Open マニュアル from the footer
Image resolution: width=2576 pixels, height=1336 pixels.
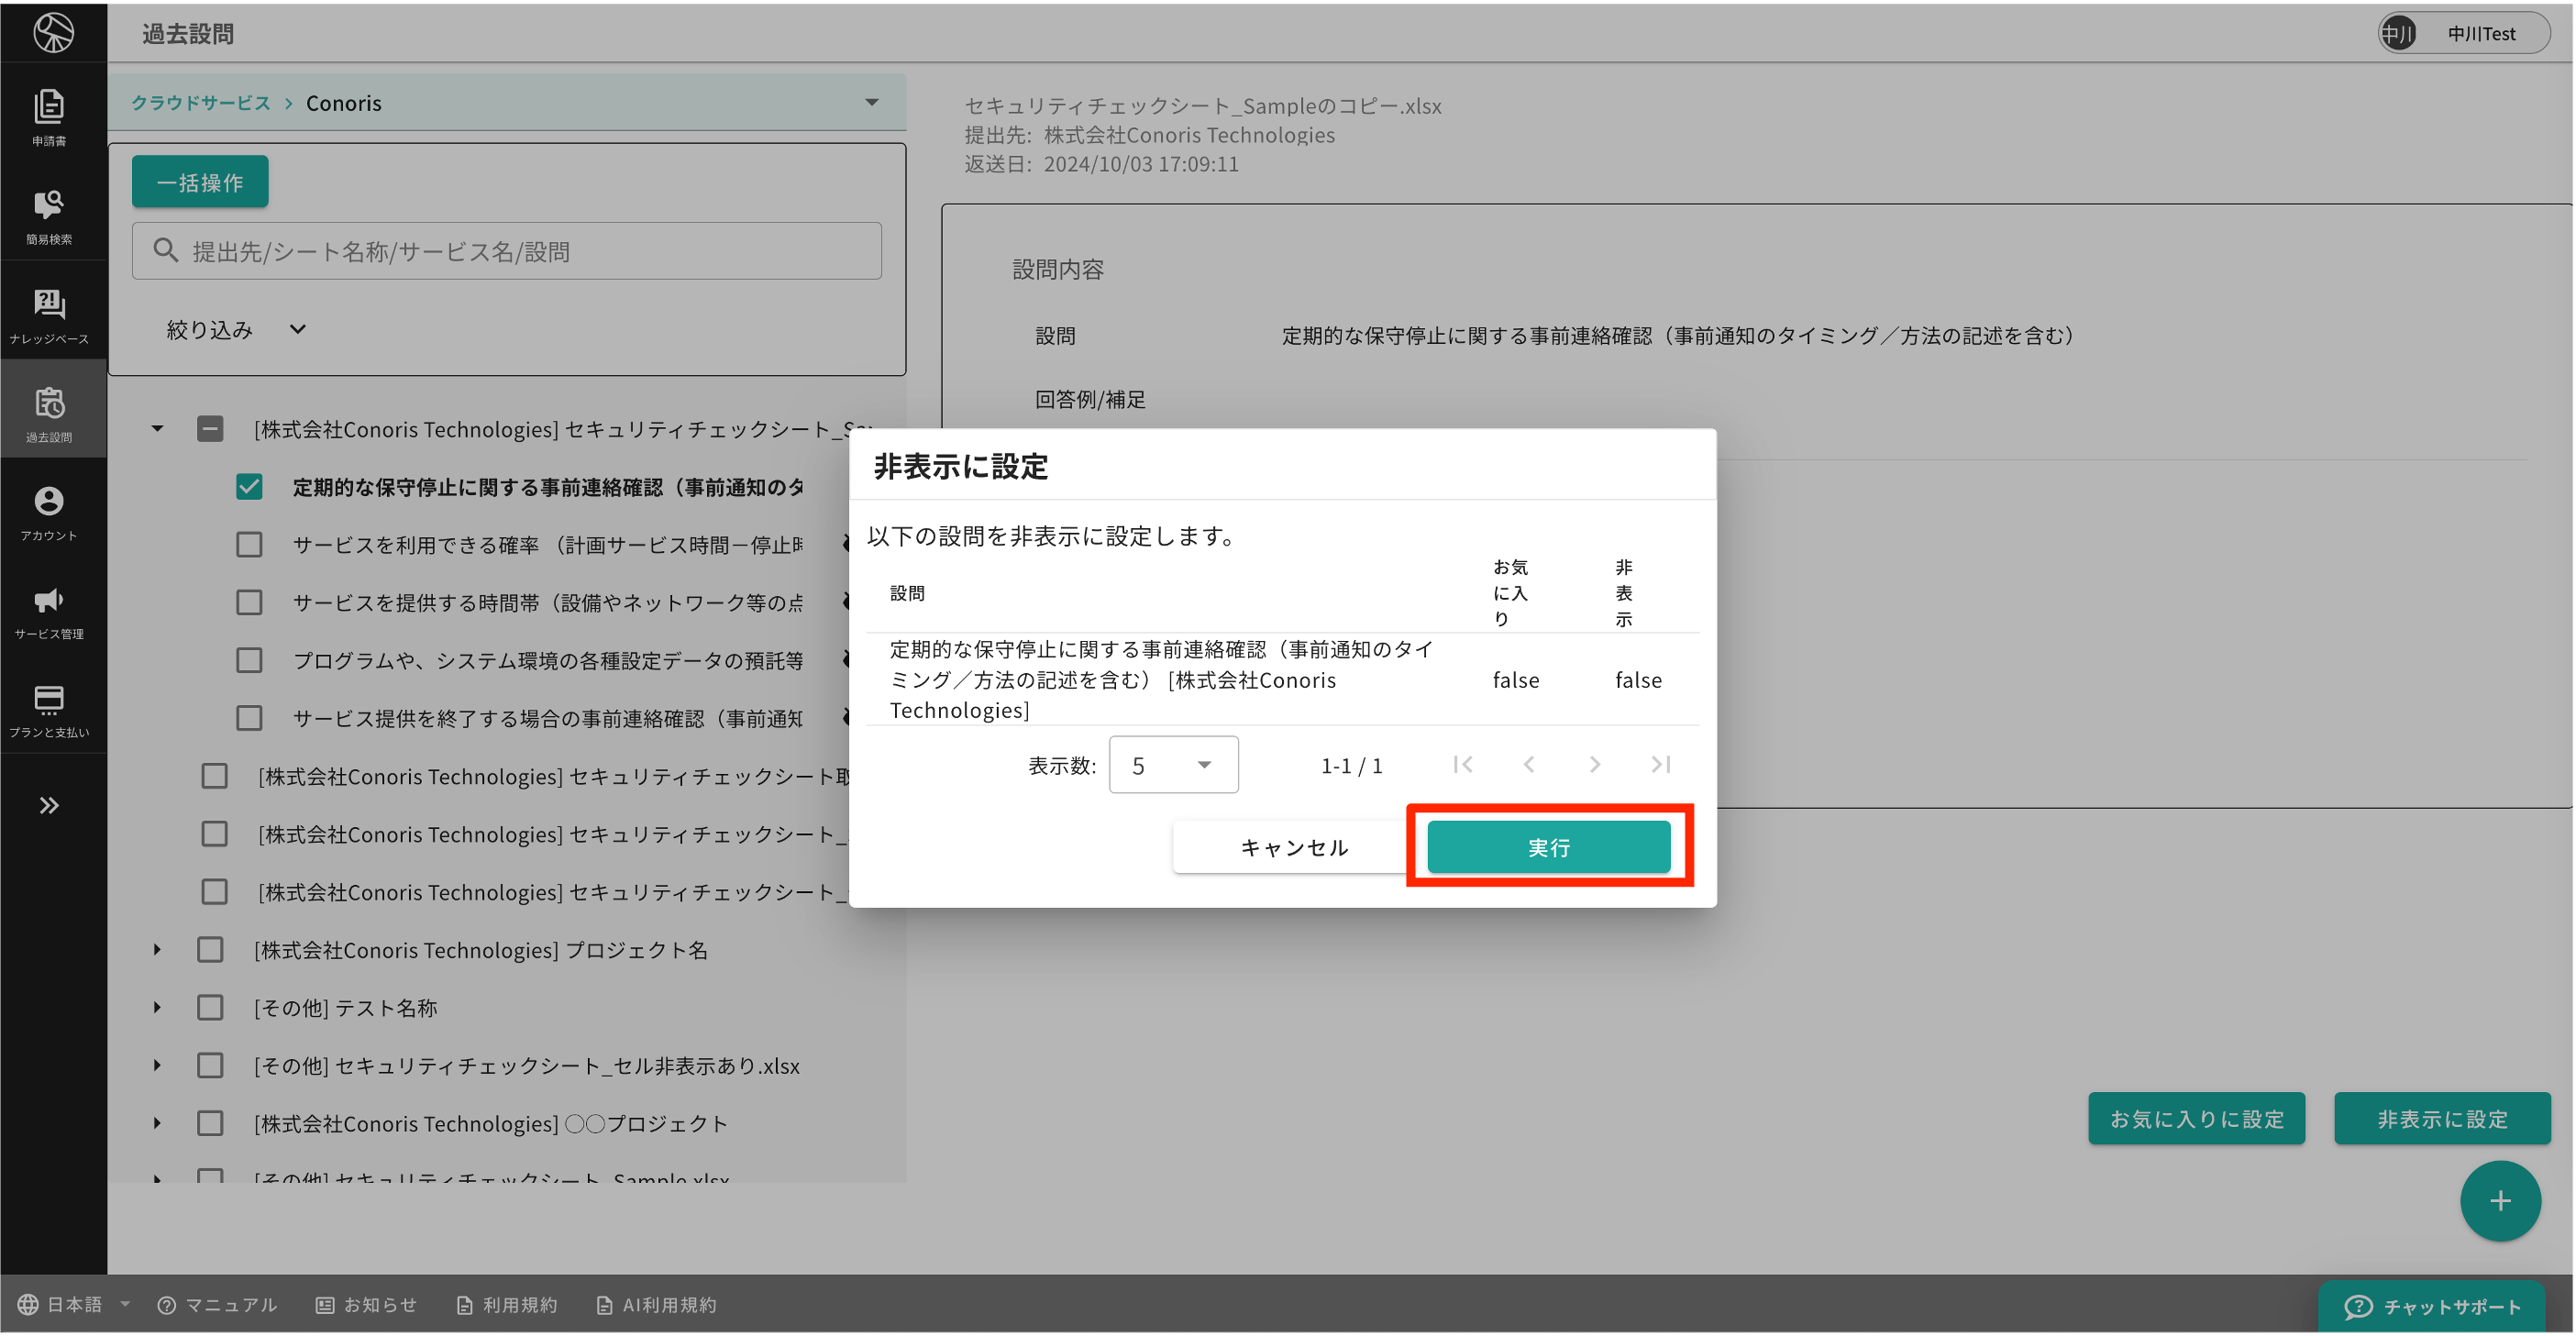[216, 1304]
